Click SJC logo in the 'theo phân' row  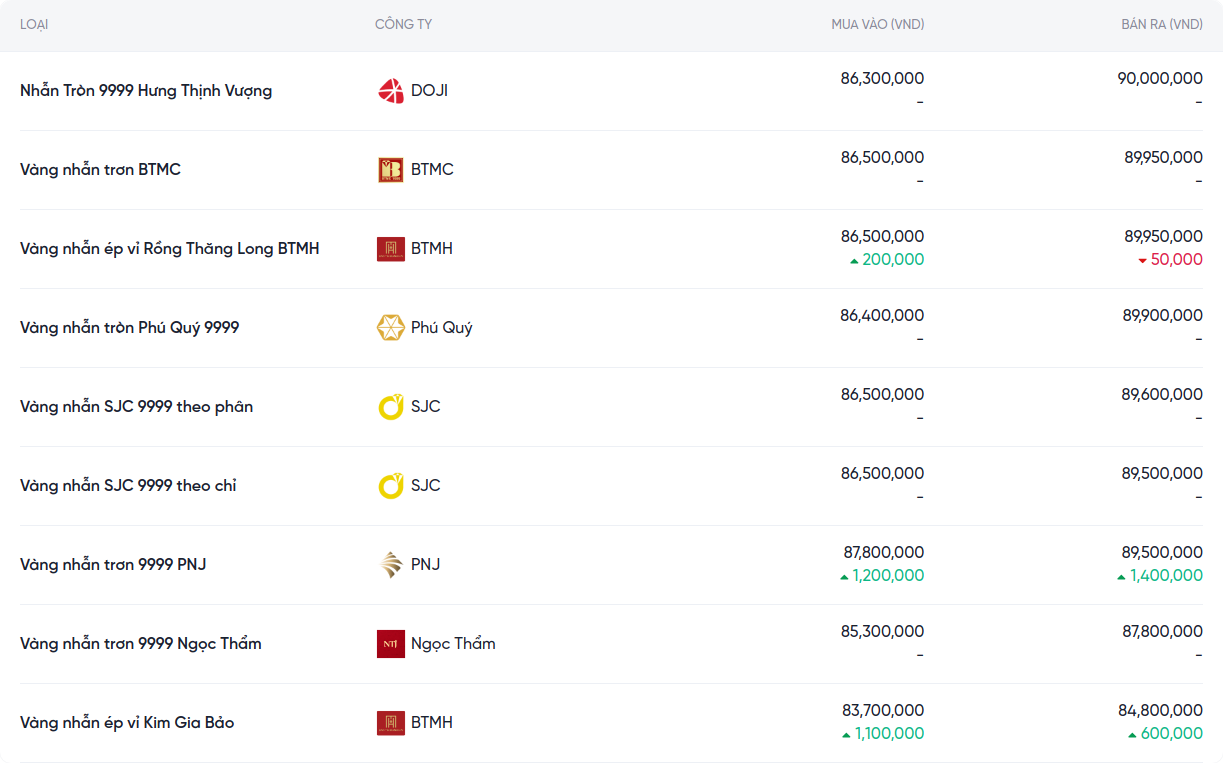(x=390, y=407)
